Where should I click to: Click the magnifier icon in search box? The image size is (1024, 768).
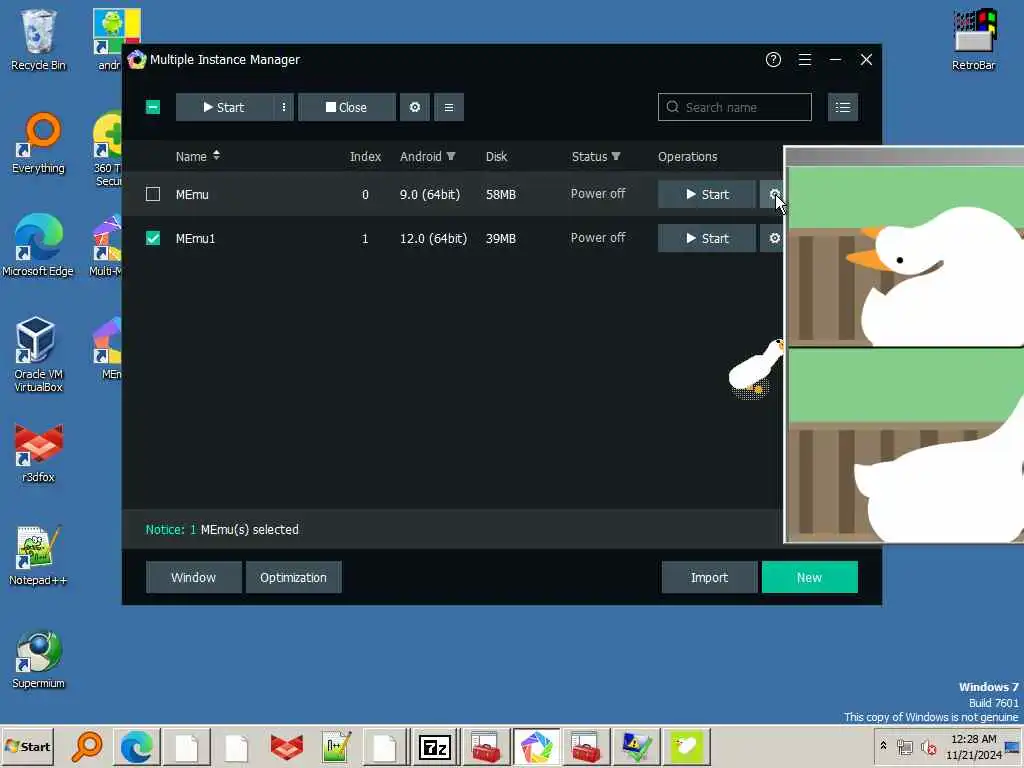pos(672,107)
